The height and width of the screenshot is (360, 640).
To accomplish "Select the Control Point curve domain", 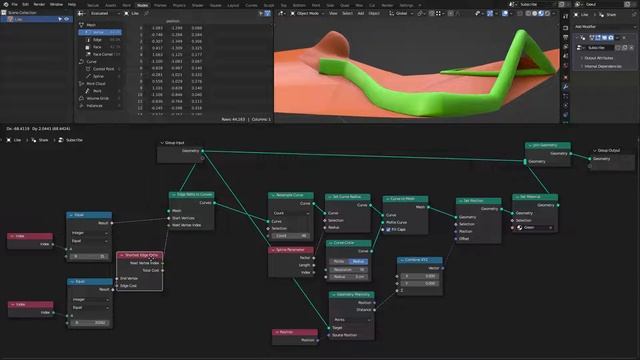I will (x=100, y=69).
